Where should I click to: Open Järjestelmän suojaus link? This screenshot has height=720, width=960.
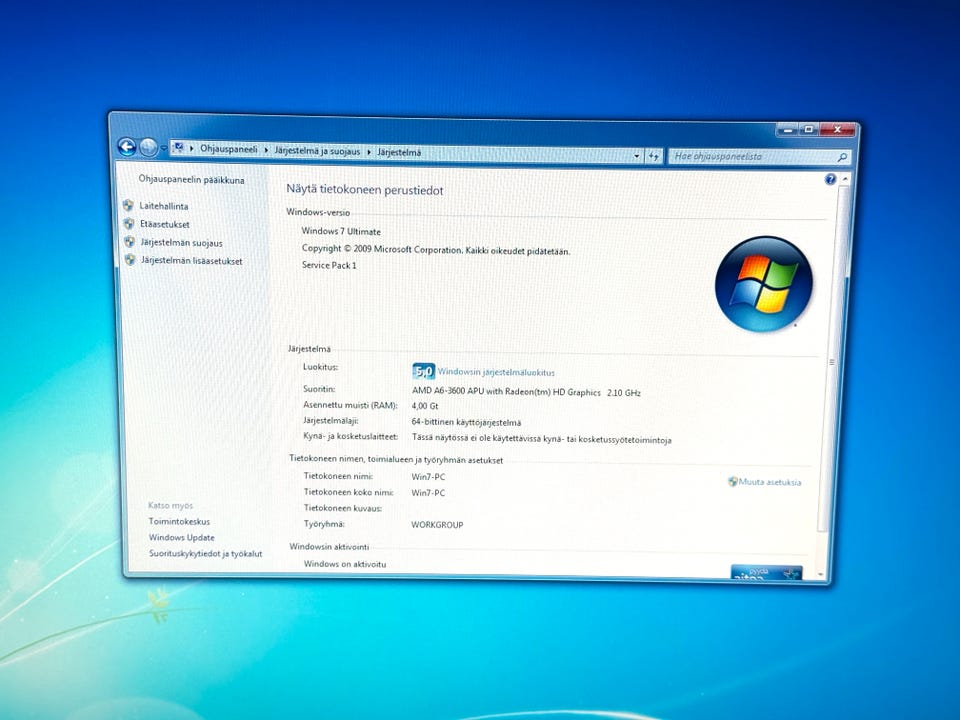point(181,243)
